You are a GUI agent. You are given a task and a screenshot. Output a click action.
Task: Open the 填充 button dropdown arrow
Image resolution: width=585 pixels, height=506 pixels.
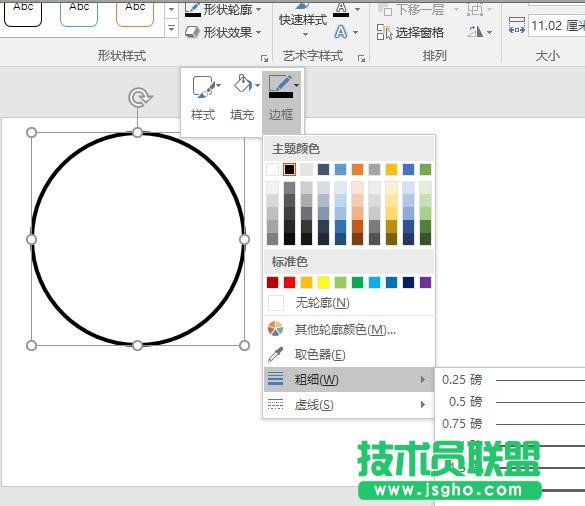[x=257, y=85]
